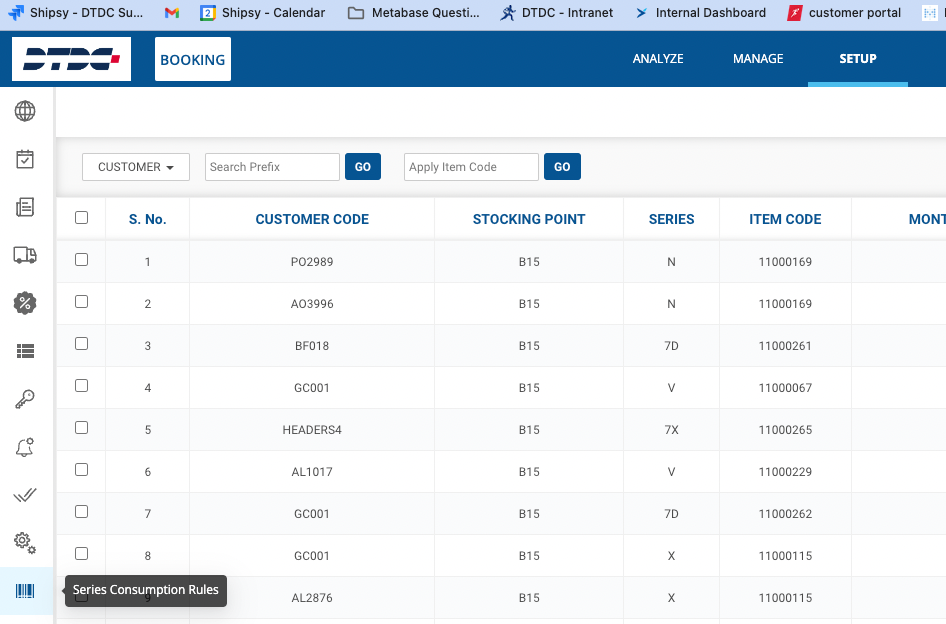Open the percent discount badge icon
Image resolution: width=946 pixels, height=624 pixels.
click(25, 303)
